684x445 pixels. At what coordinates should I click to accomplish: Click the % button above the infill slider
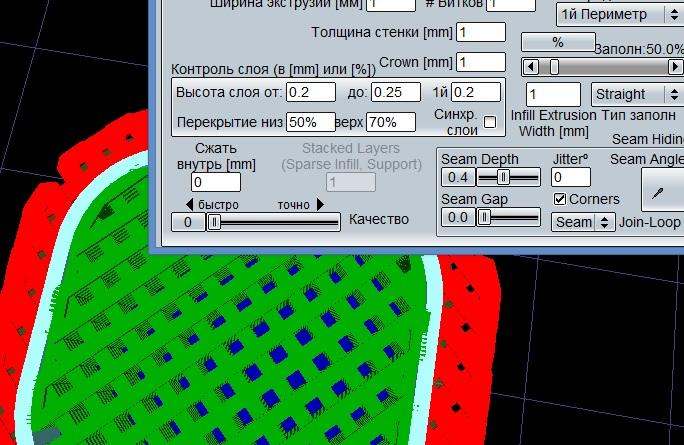point(558,42)
